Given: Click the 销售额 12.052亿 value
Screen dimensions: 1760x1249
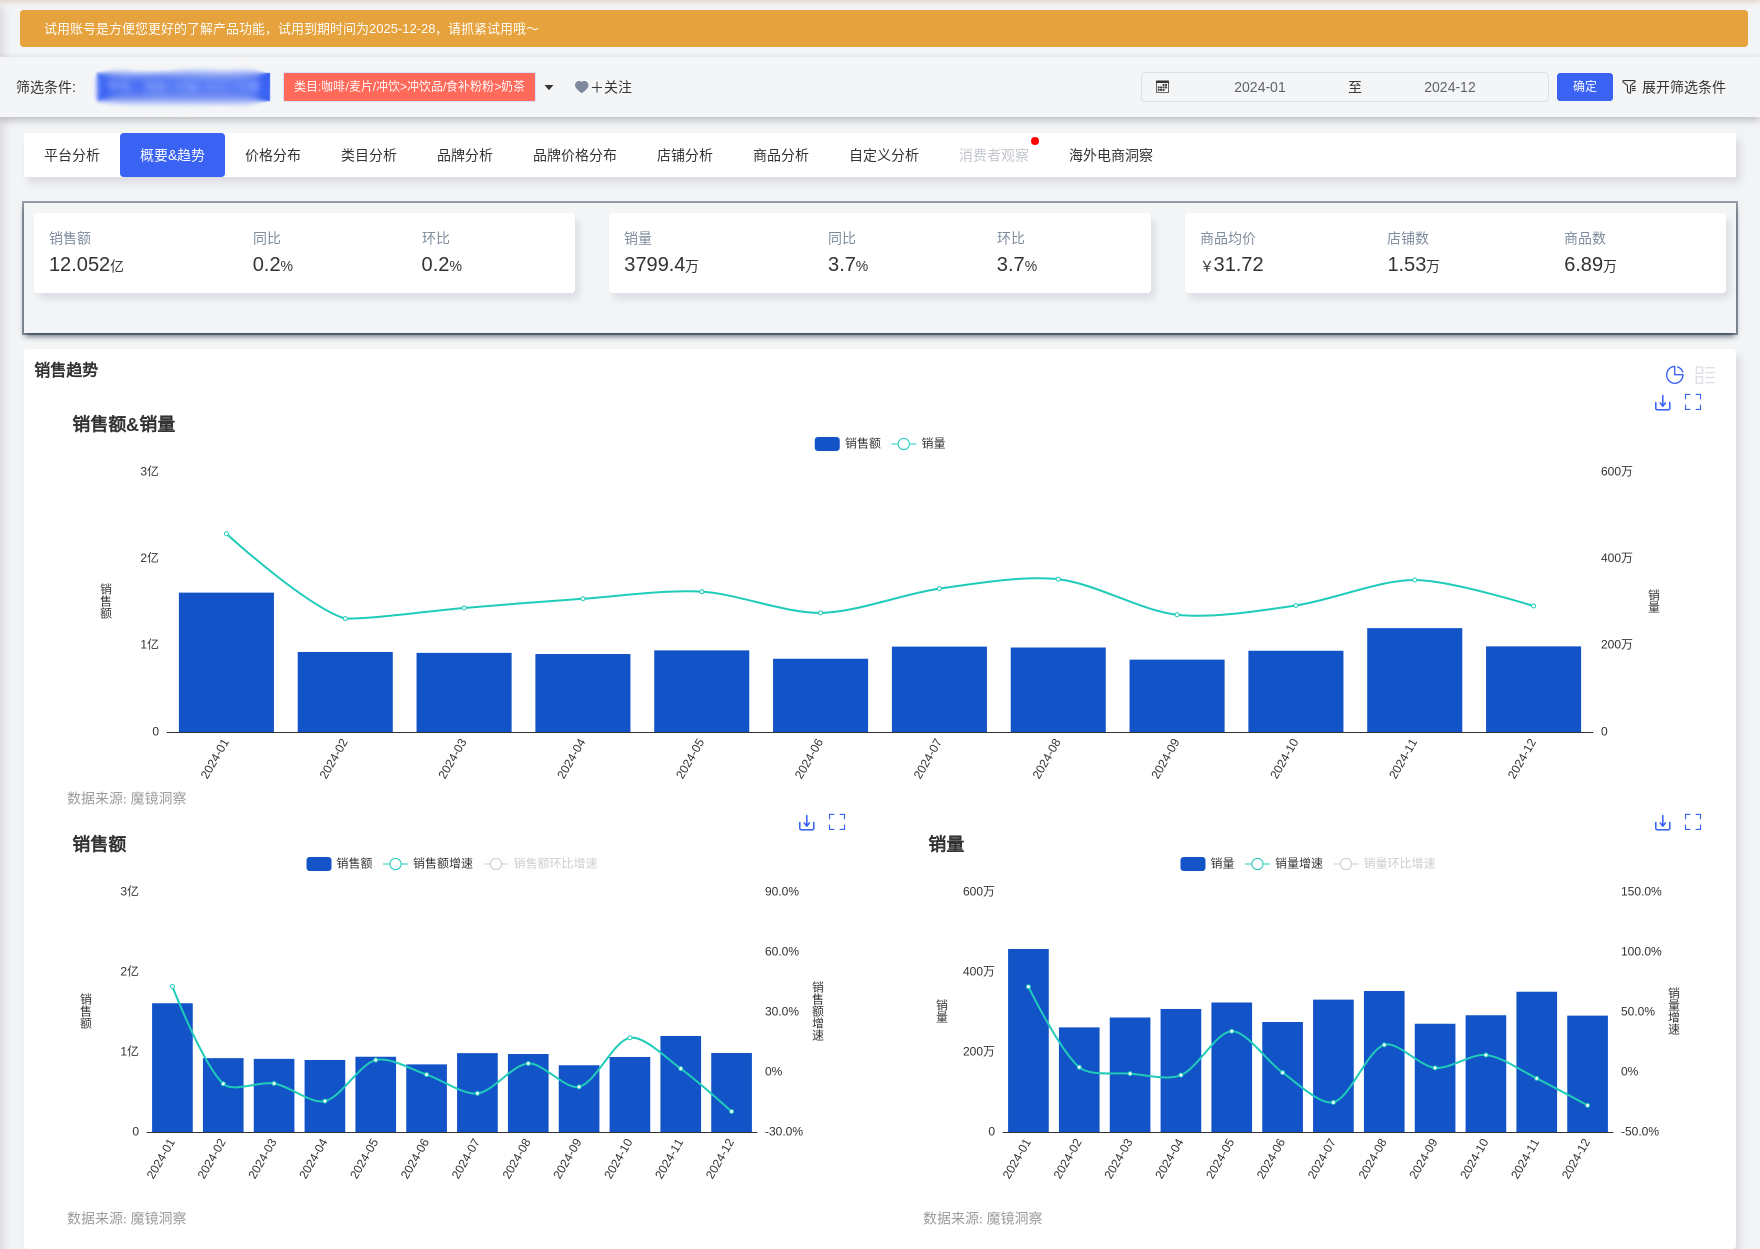Looking at the screenshot, I should pos(86,265).
